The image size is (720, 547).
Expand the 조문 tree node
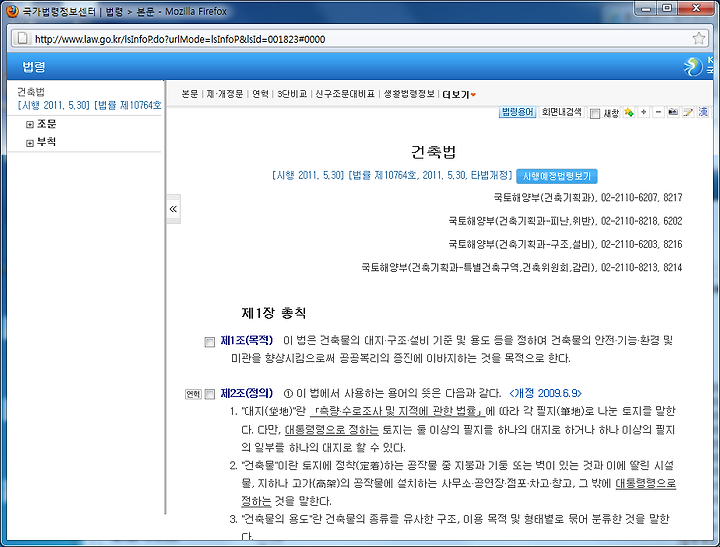pos(30,124)
